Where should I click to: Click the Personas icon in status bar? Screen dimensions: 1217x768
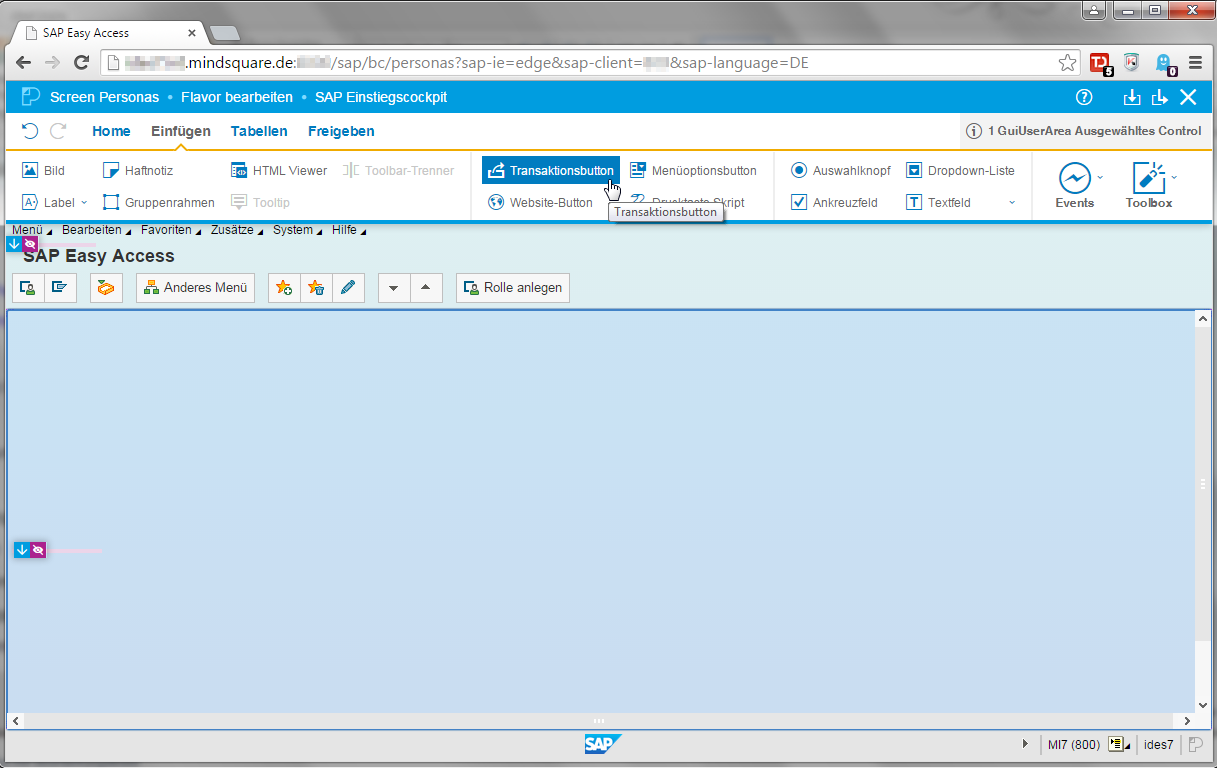(x=1196, y=744)
